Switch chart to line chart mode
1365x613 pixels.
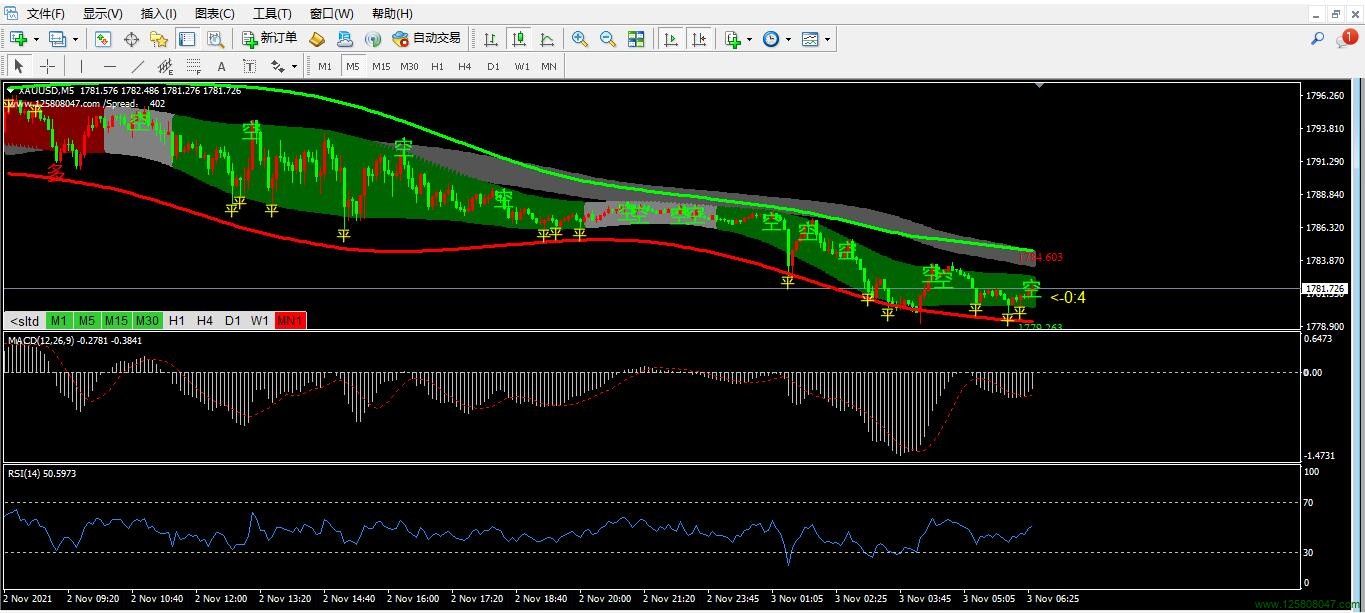pyautogui.click(x=547, y=39)
